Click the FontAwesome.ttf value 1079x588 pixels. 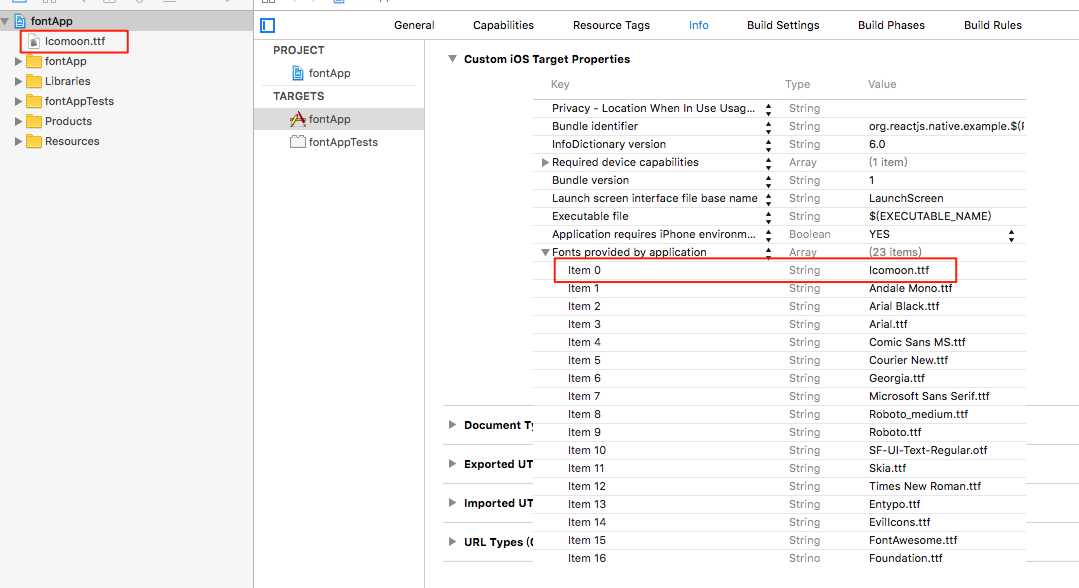pos(912,540)
